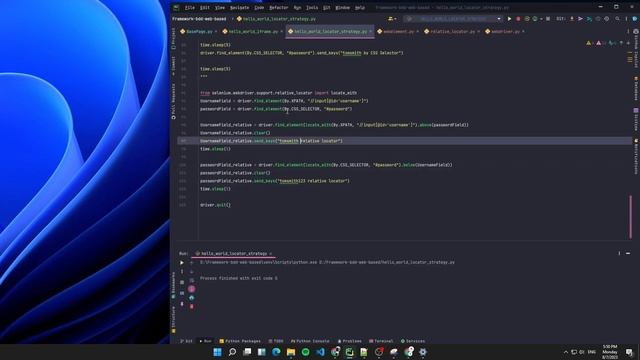Open Microsoft Edge from taskbar
Image resolution: width=640 pixels, height=360 pixels.
pyautogui.click(x=276, y=352)
